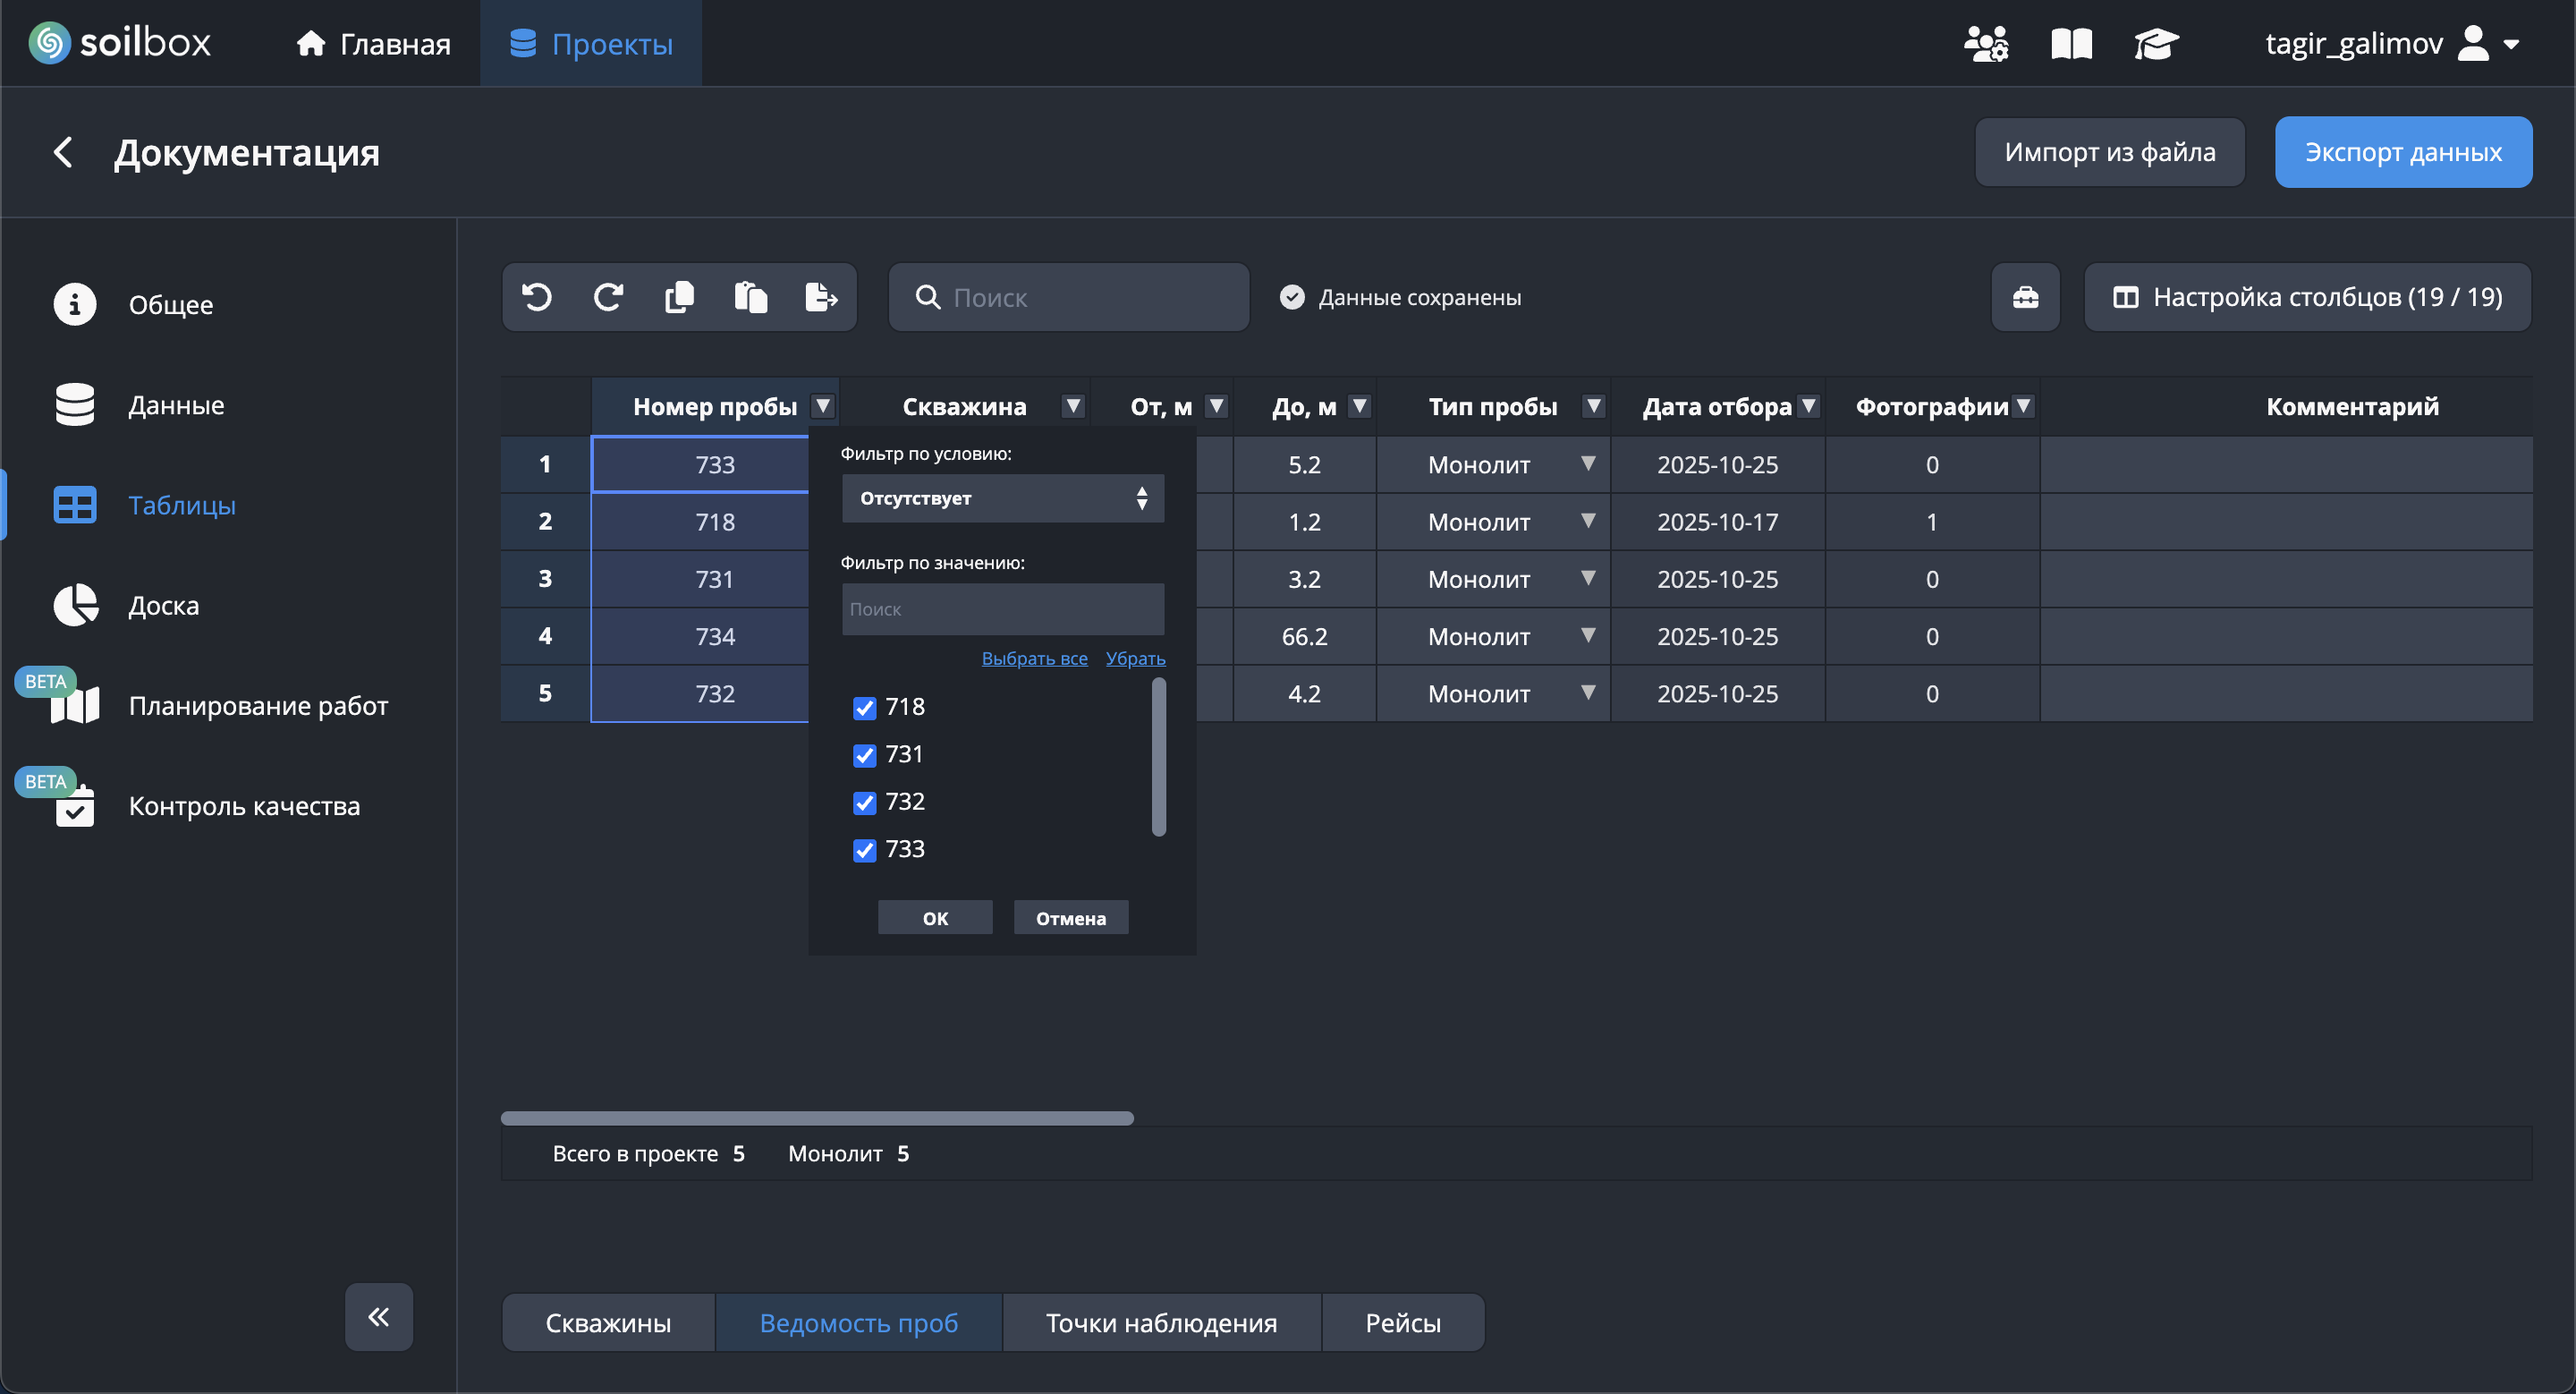This screenshot has height=1394, width=2576.
Task: Uncheck value 718 in filter list
Action: (865, 708)
